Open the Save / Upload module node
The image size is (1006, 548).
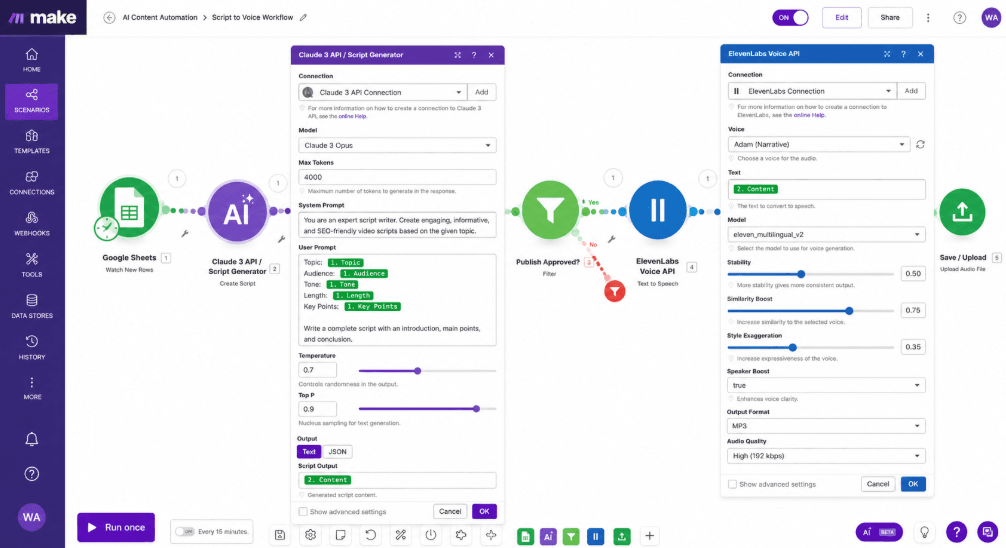coord(962,212)
